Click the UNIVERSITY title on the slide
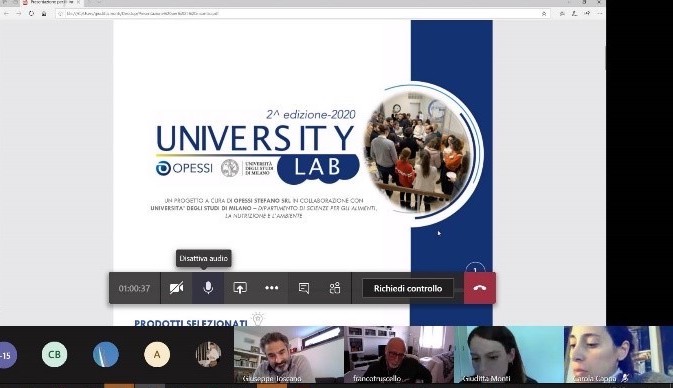 tap(255, 138)
